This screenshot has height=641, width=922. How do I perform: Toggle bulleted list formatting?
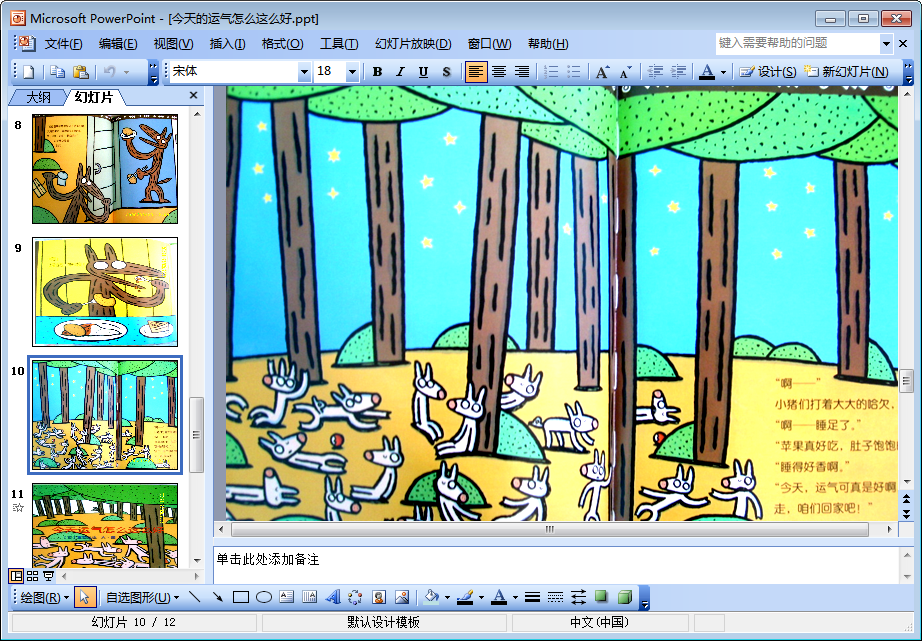pos(574,72)
